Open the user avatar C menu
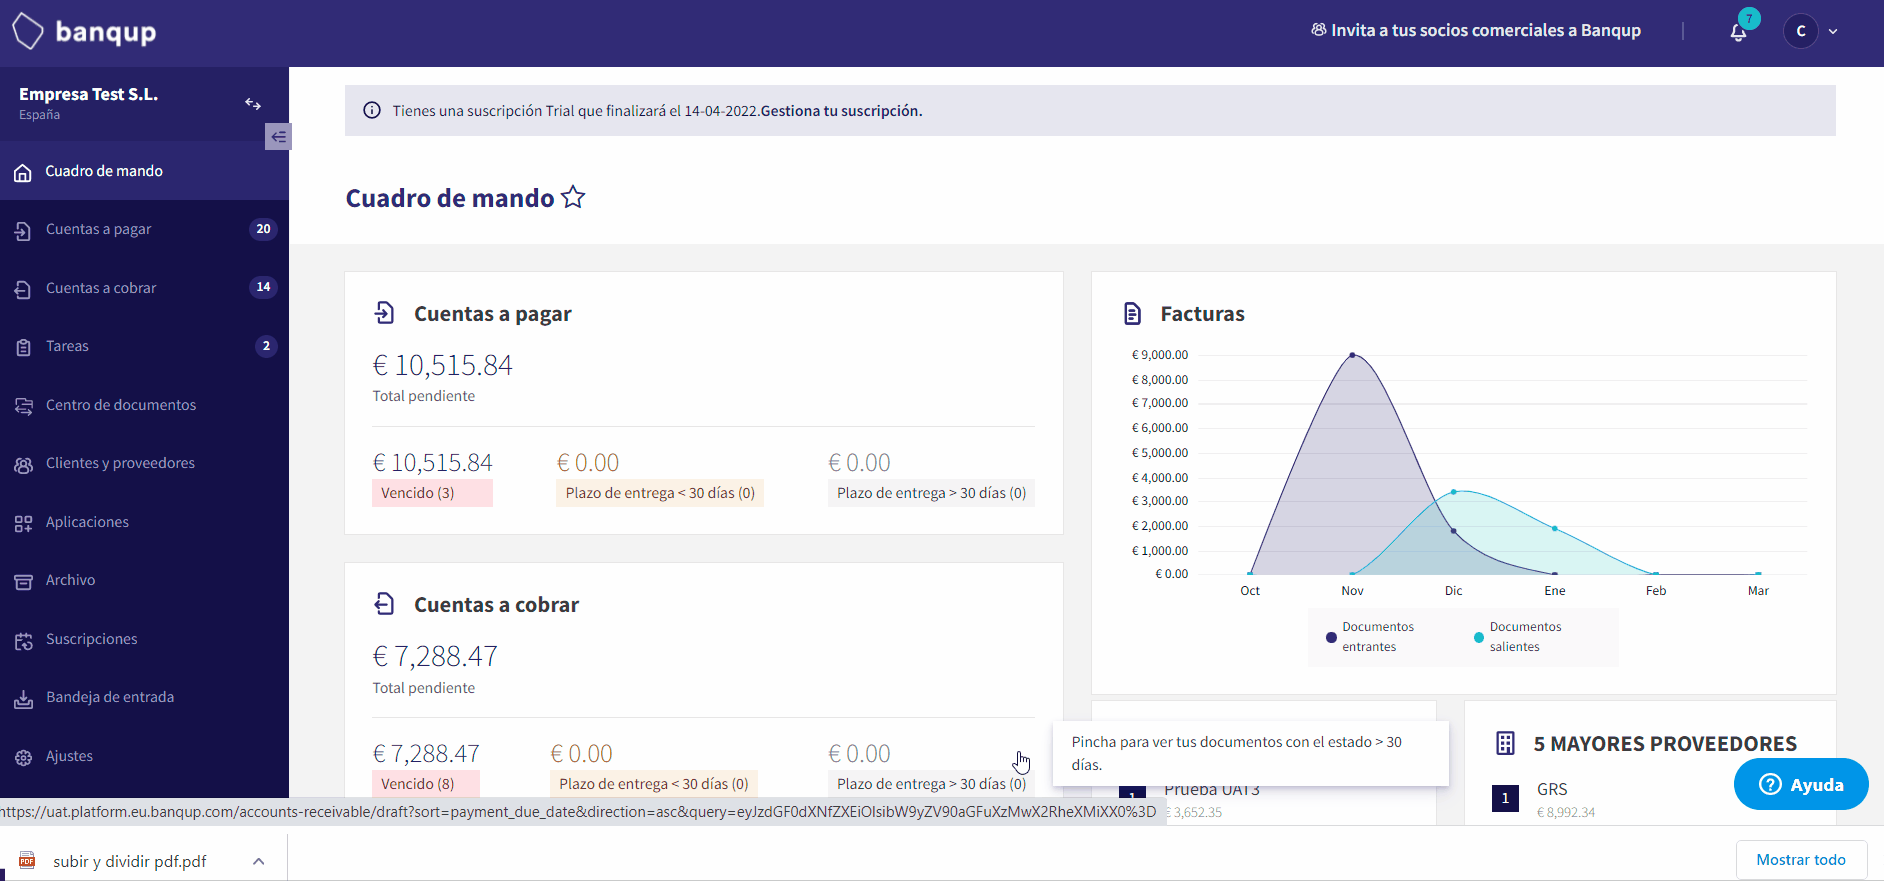This screenshot has width=1884, height=881. [x=1801, y=31]
